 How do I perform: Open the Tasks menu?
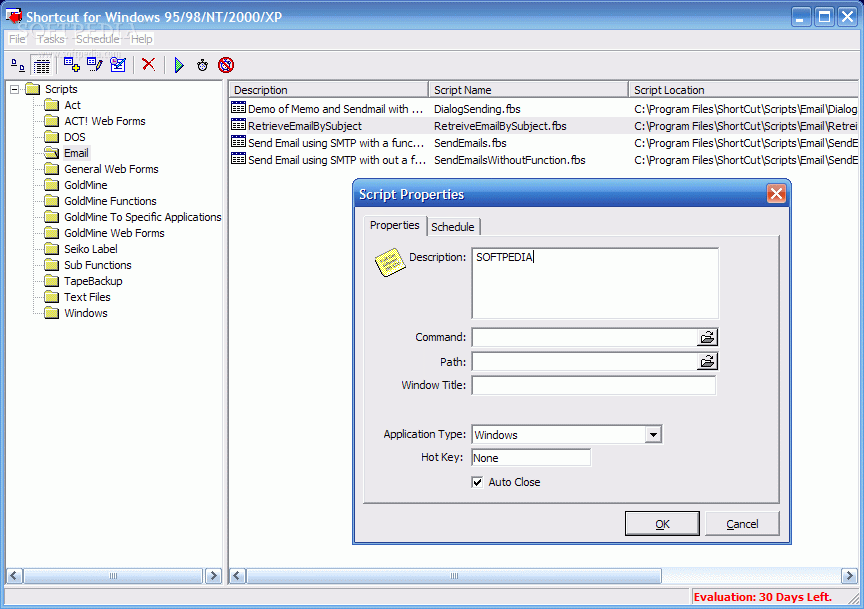(50, 38)
